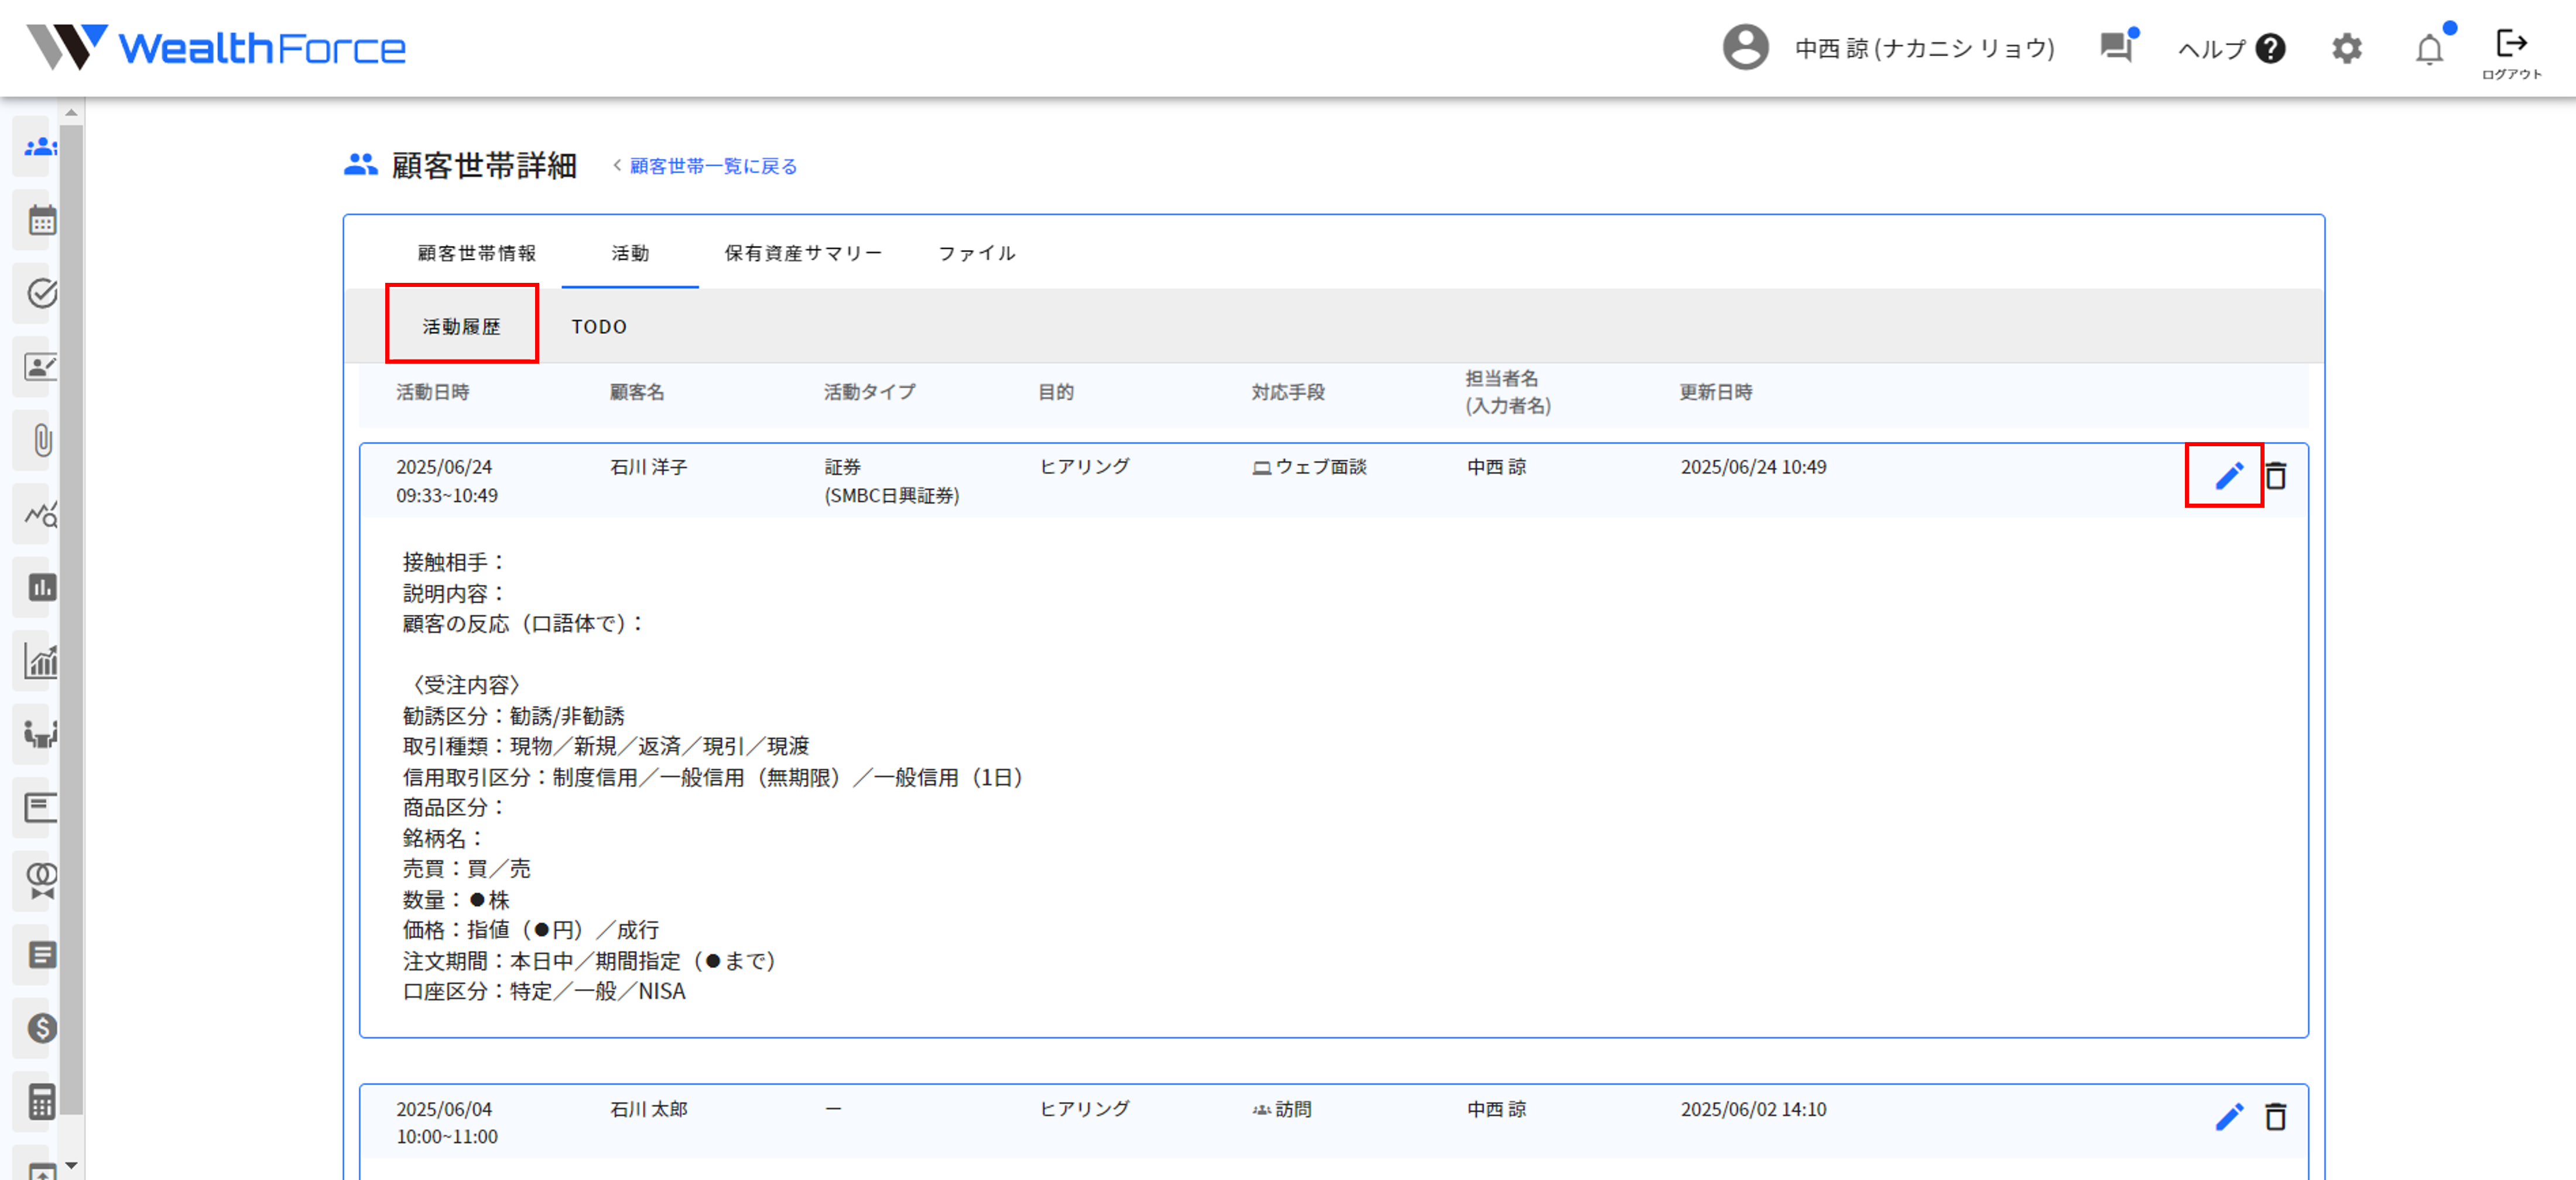This screenshot has height=1180, width=2576.
Task: Delete the 2025/06/24 activity with trash icon
Action: (2275, 476)
